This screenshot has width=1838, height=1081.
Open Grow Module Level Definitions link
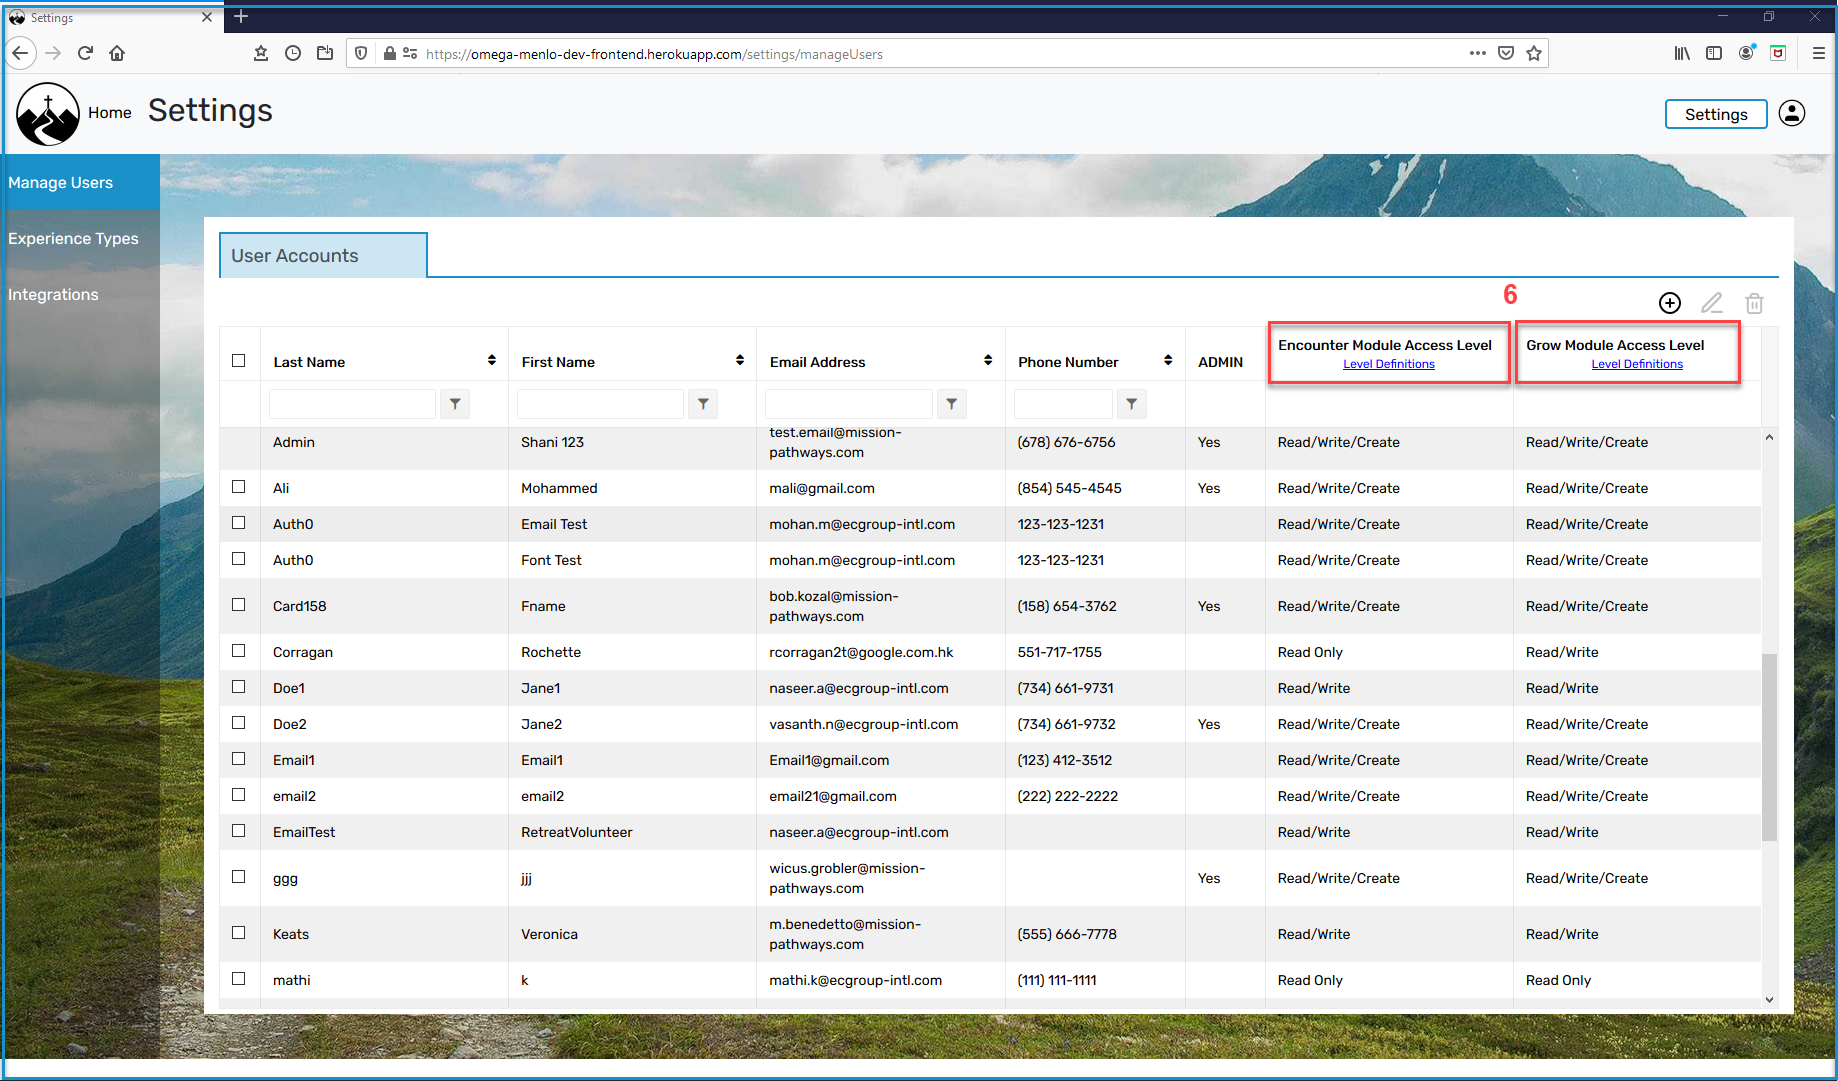(1637, 364)
